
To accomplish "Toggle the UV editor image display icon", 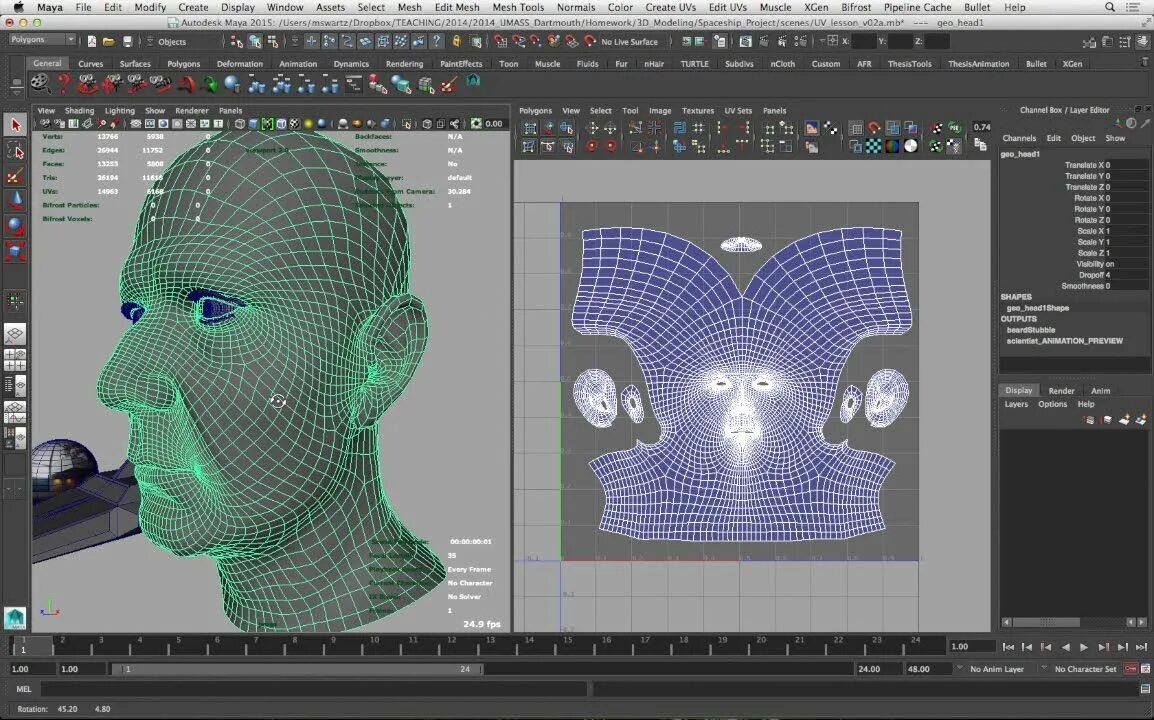I will click(812, 129).
